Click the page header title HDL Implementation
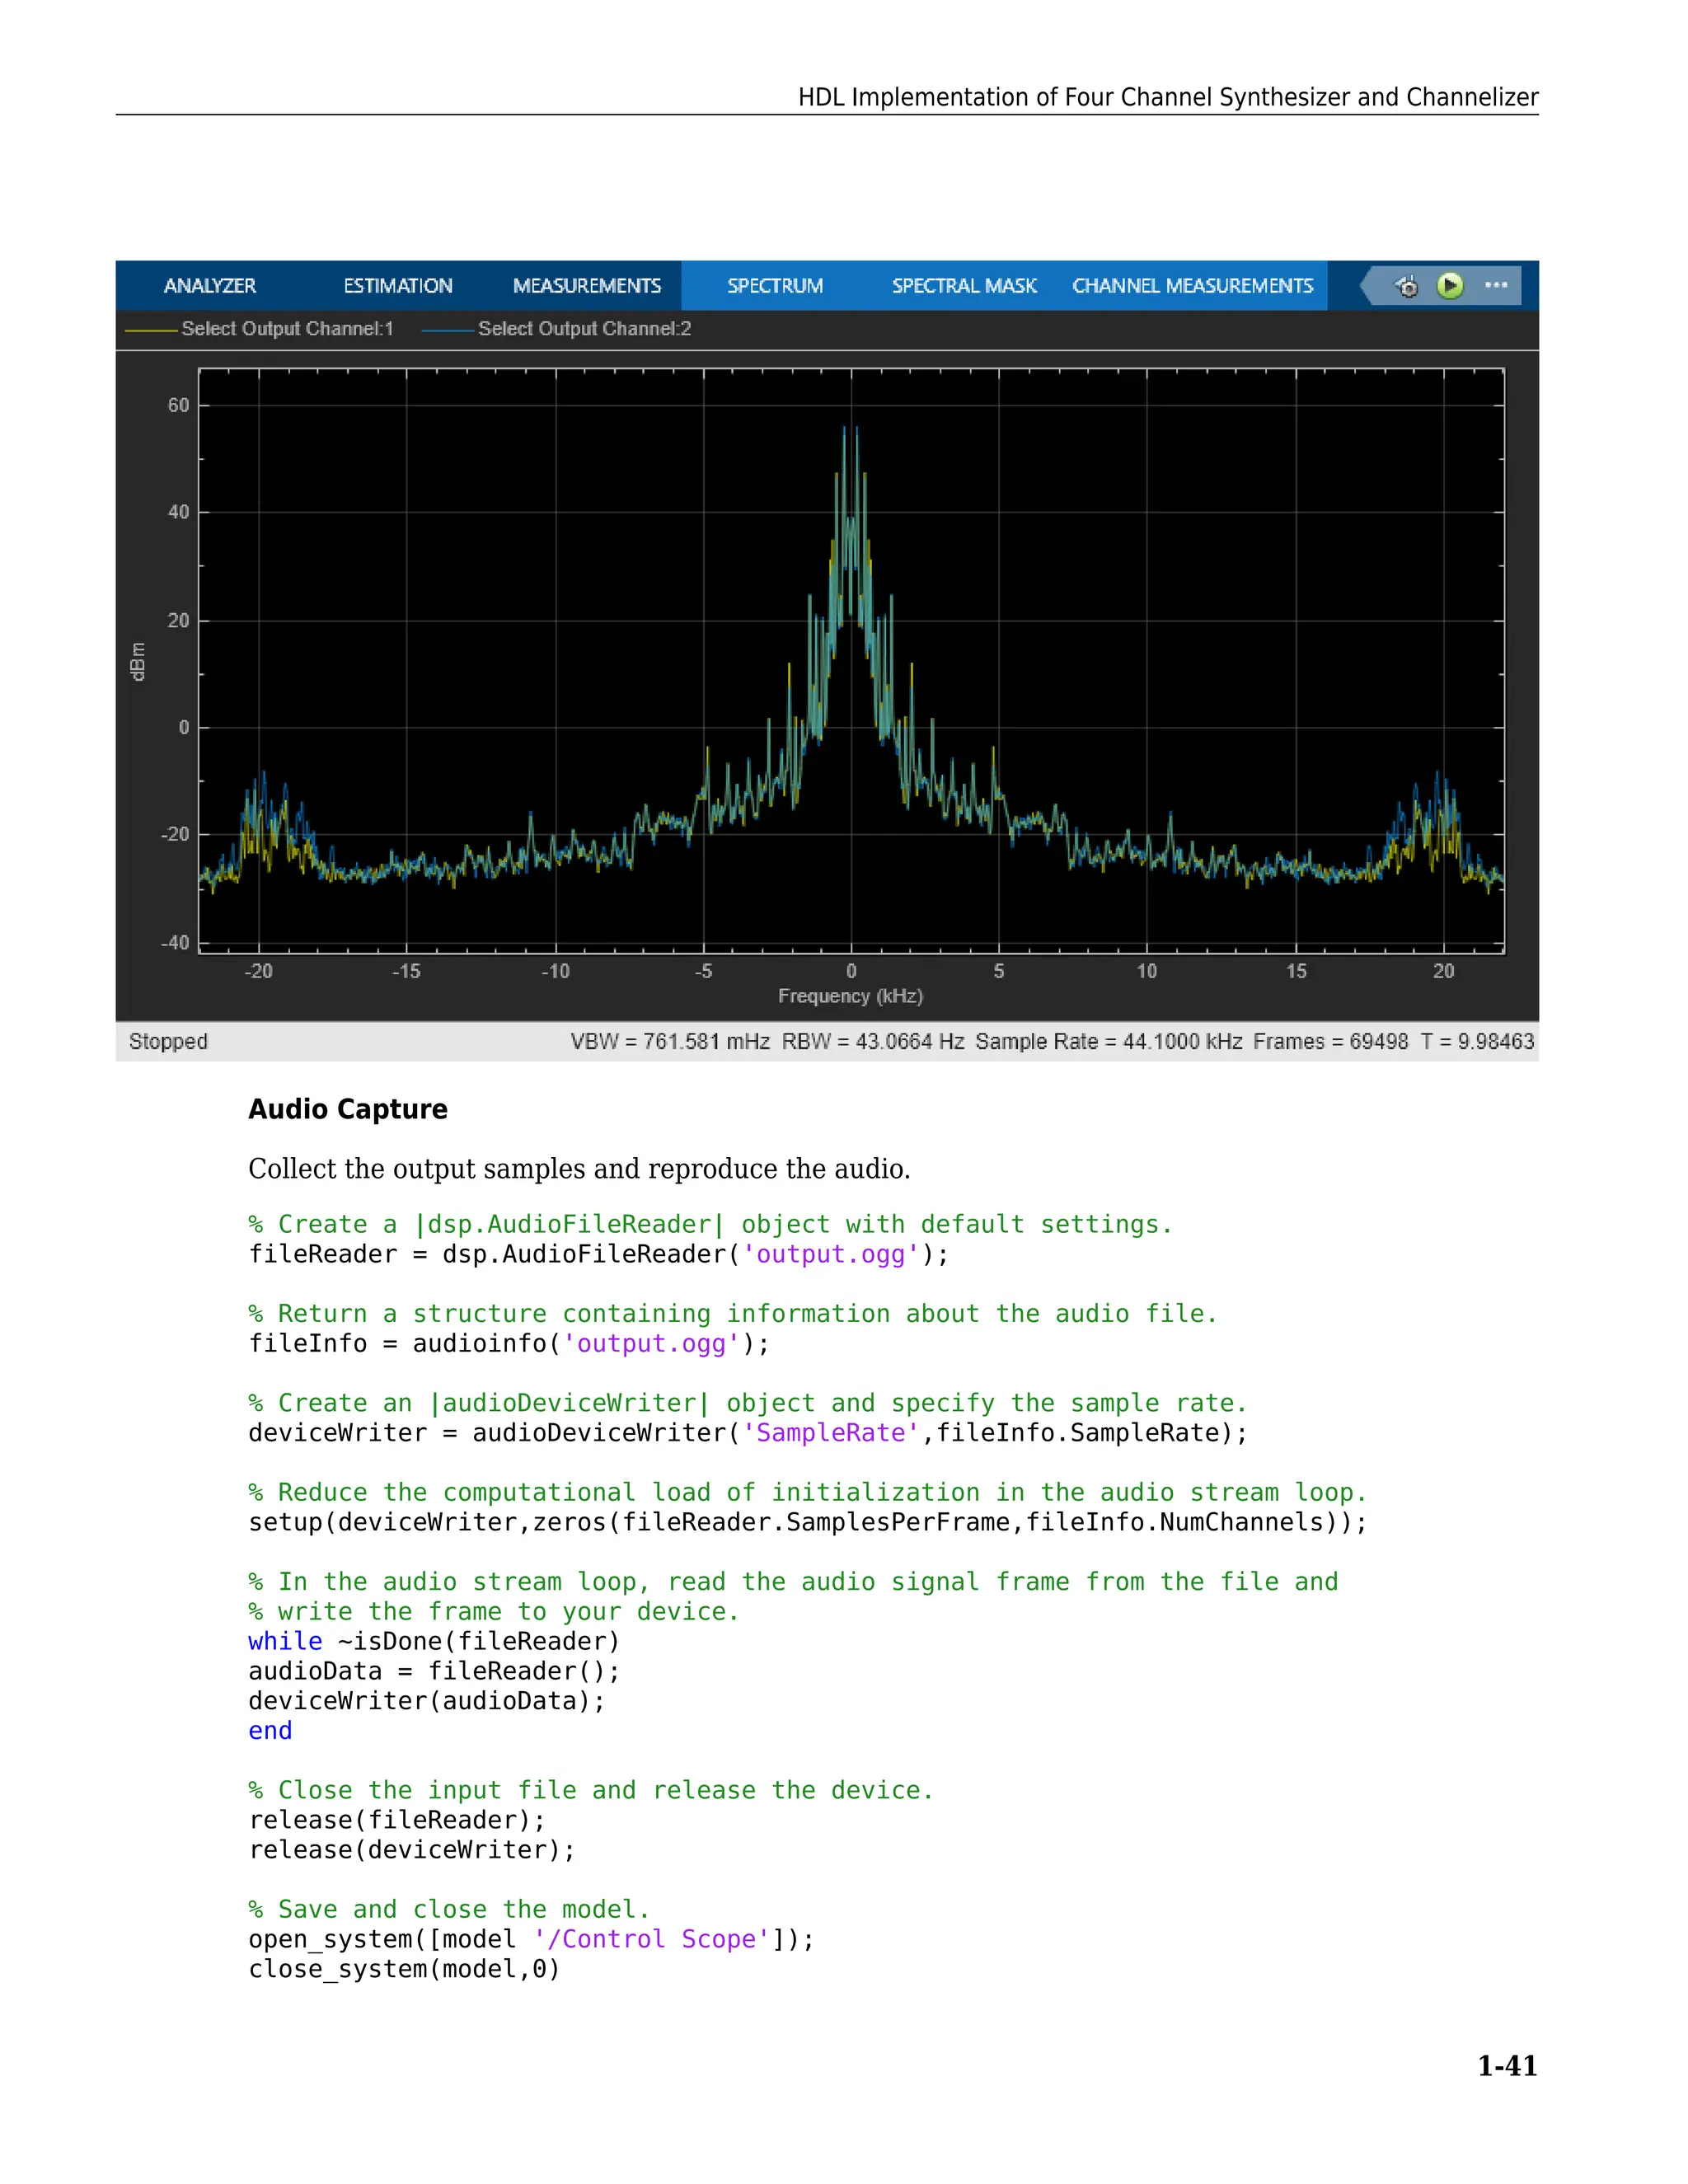This screenshot has width=1688, height=2184. coord(1168,97)
